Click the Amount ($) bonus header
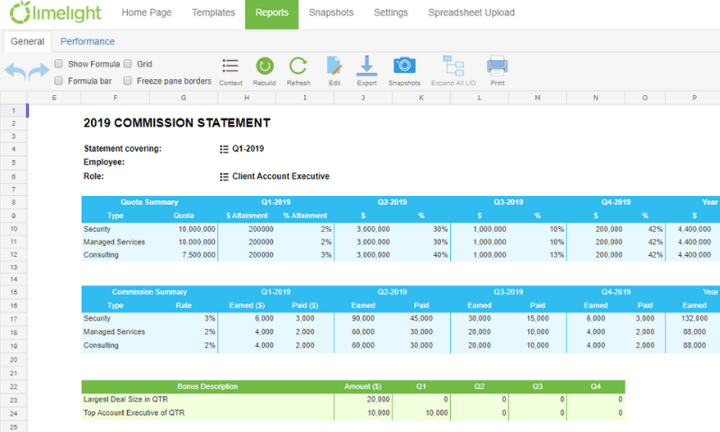 pos(363,387)
